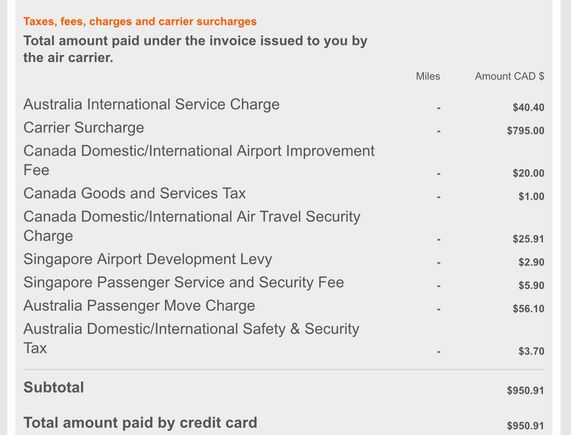Click the Amount CAD $ column header

click(x=509, y=76)
